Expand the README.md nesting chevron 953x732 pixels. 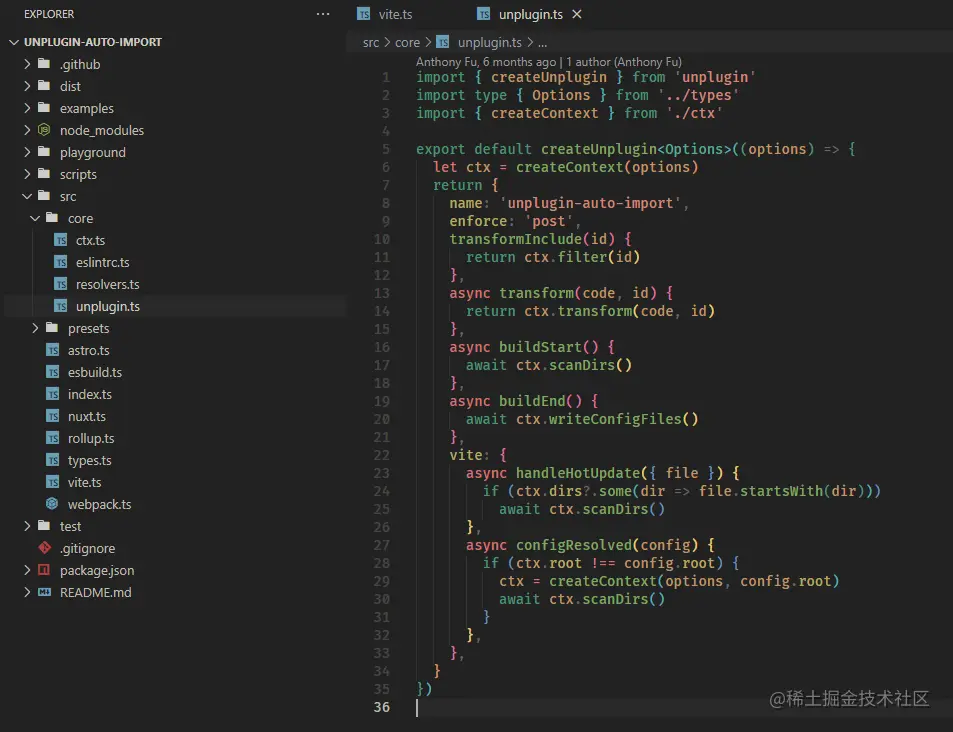27,592
